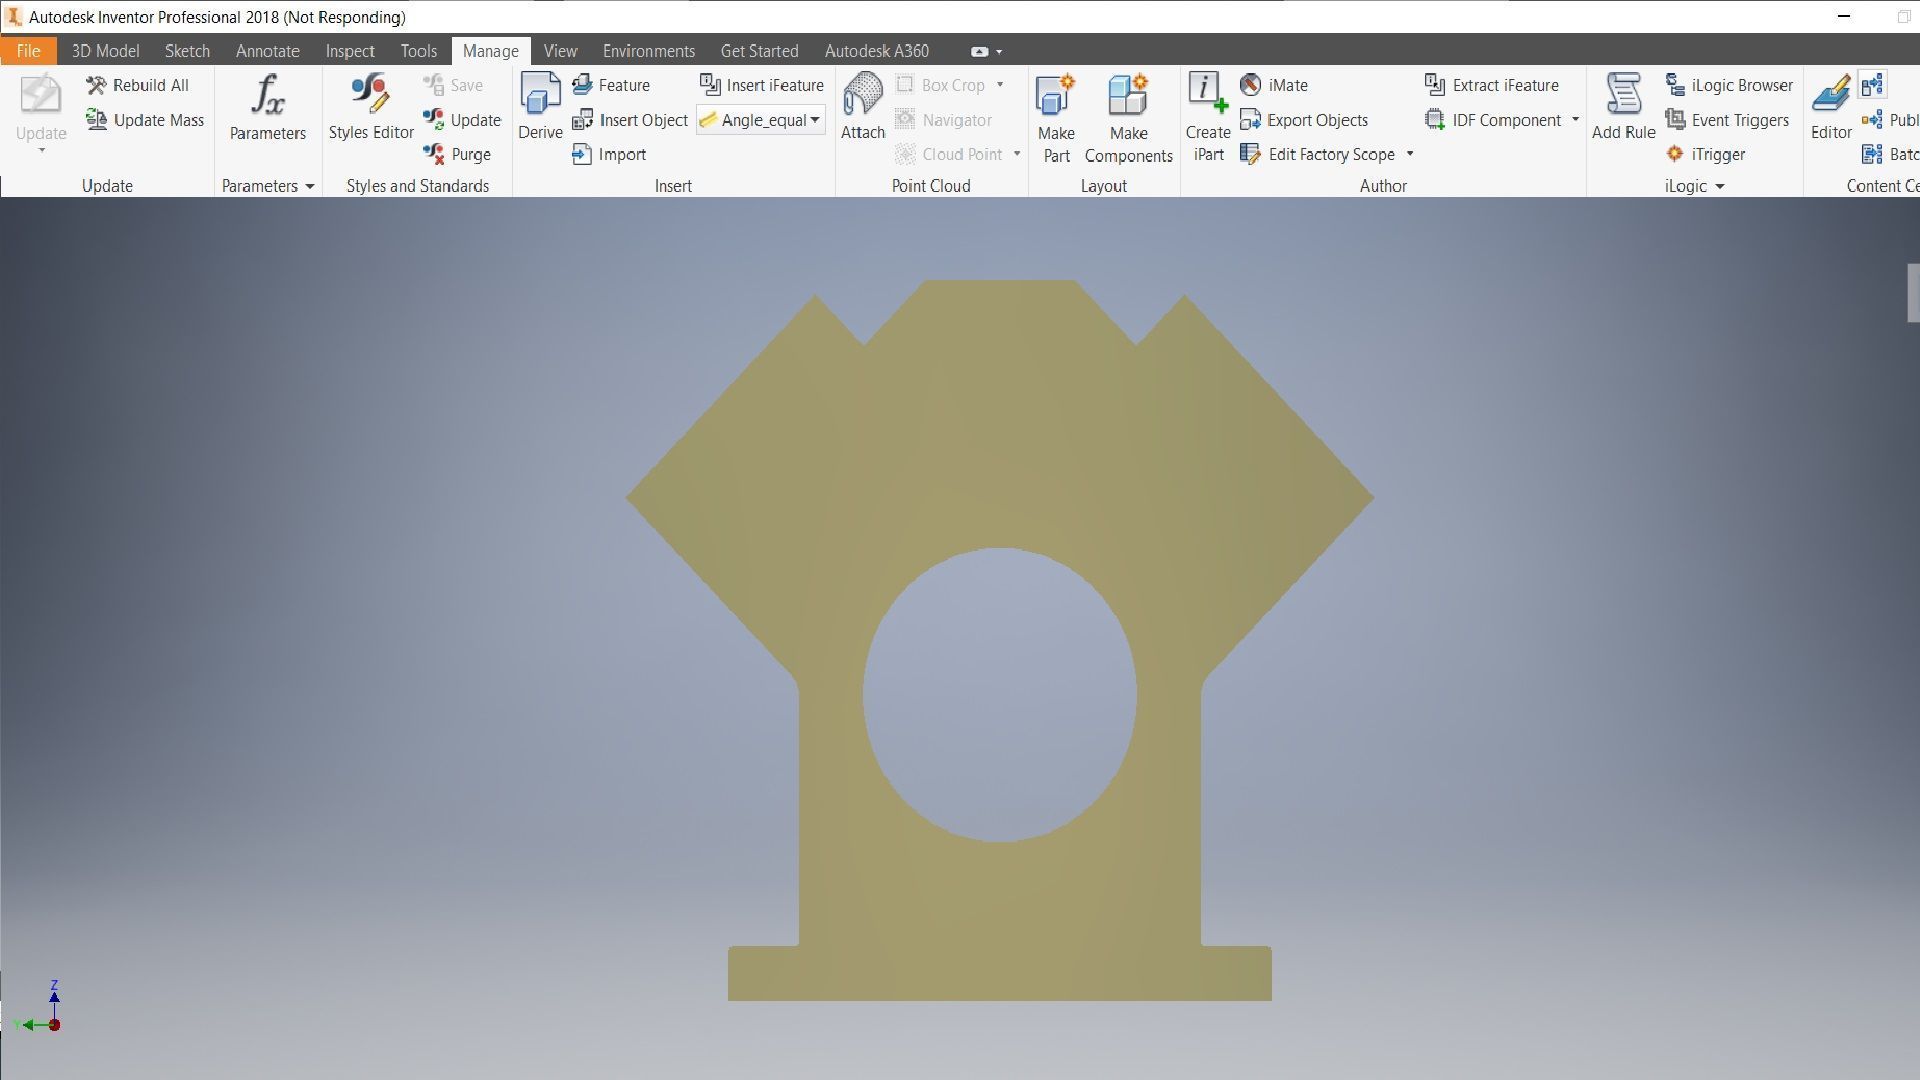
Task: Click the Rebuild All button
Action: [138, 85]
